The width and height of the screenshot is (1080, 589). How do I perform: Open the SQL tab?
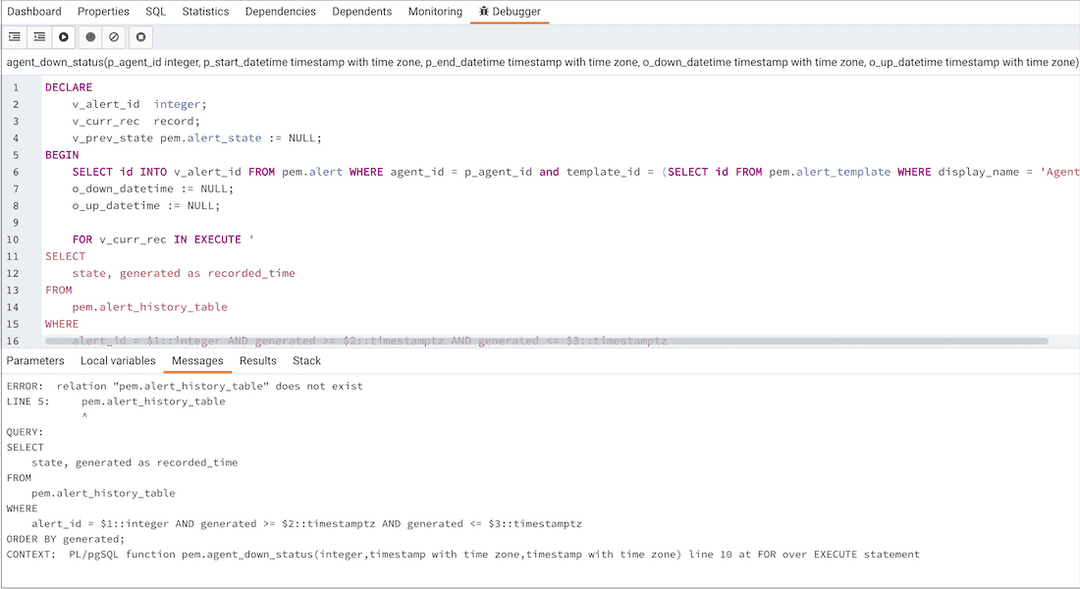pos(156,12)
